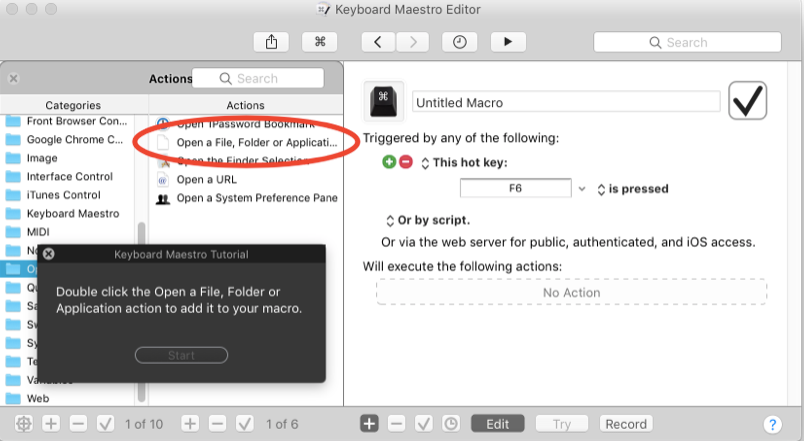Close the Keyboard Maestro Tutorial popup
This screenshot has width=804, height=441.
49,254
